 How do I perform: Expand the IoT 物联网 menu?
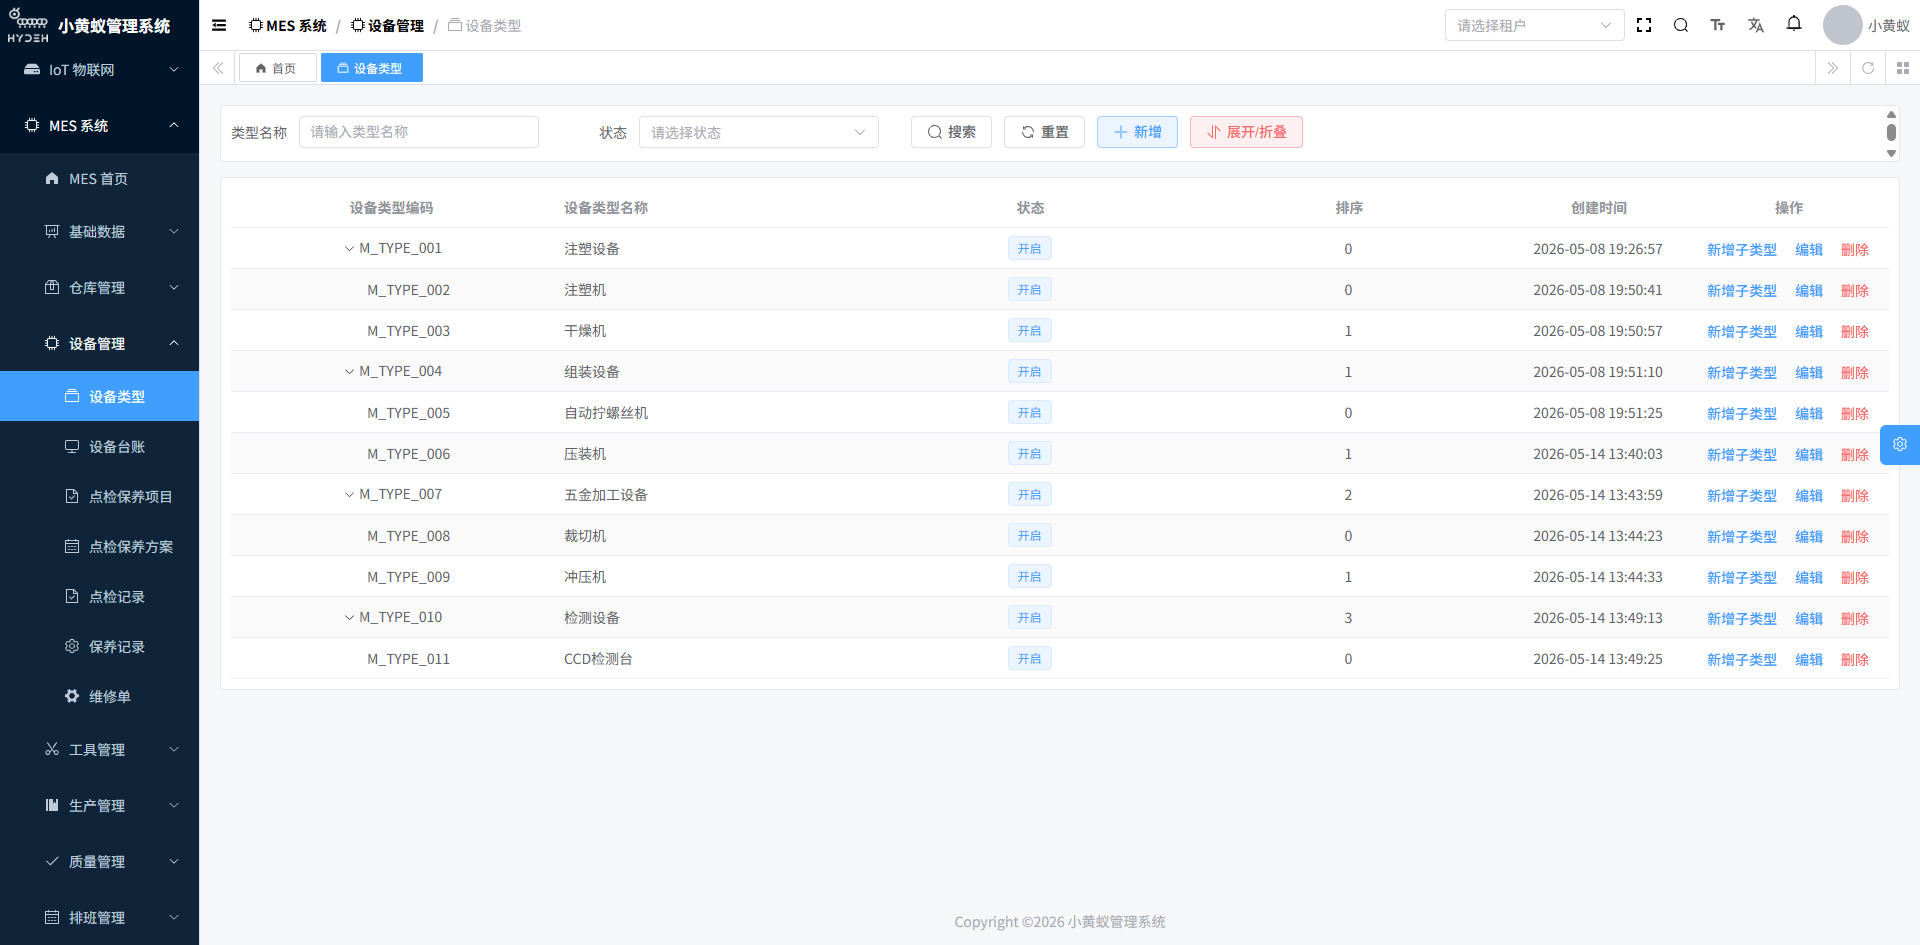click(x=100, y=70)
